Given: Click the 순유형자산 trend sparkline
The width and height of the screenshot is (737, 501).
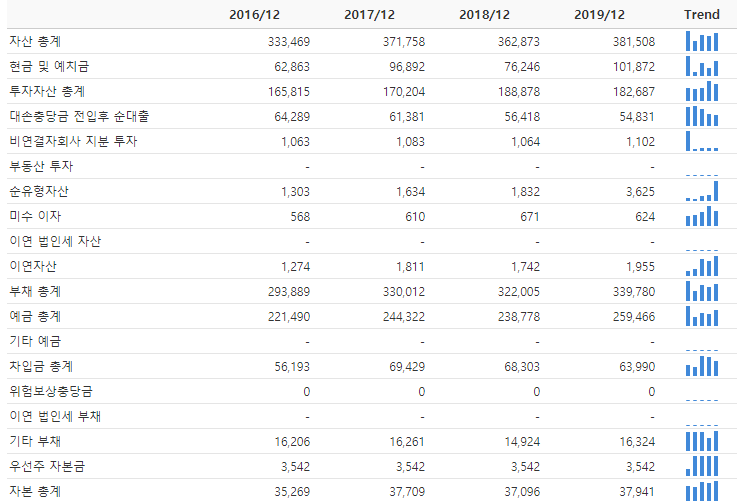Looking at the screenshot, I should pyautogui.click(x=702, y=191).
